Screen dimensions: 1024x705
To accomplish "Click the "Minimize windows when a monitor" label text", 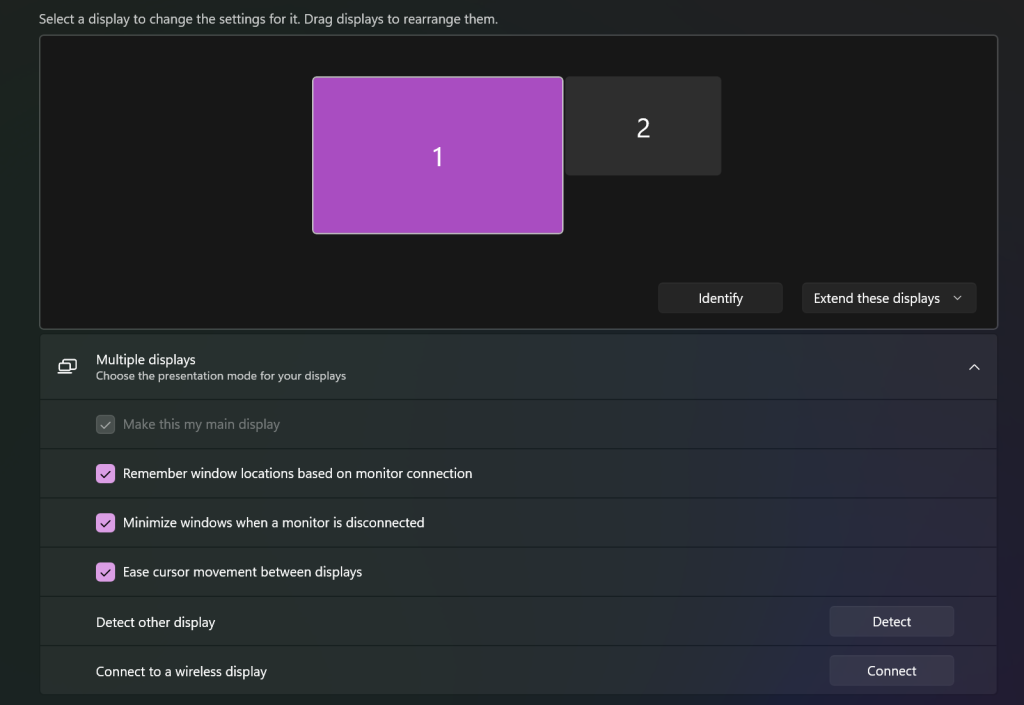I will (273, 523).
